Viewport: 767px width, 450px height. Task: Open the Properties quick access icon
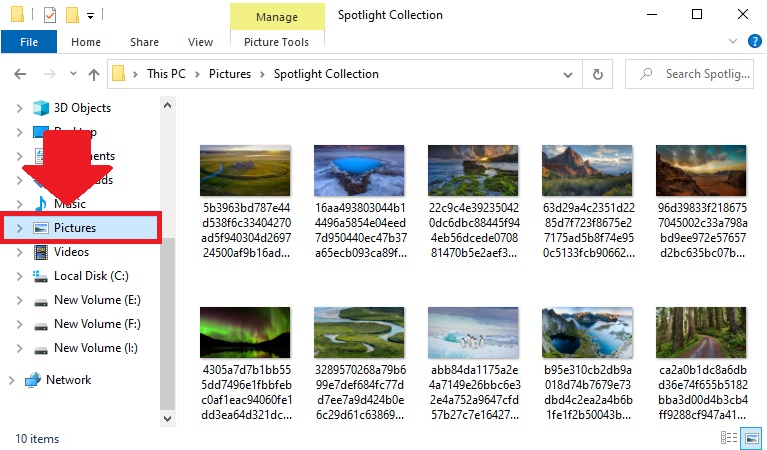(50, 15)
